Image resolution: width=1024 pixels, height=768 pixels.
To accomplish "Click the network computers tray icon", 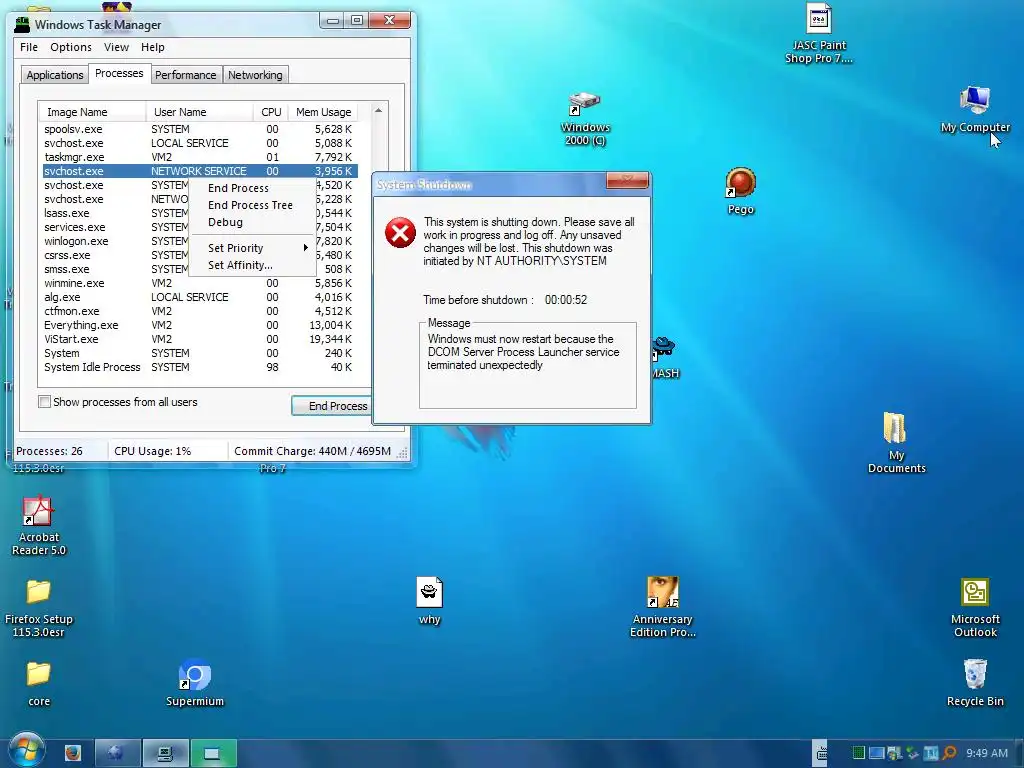I will click(x=894, y=753).
